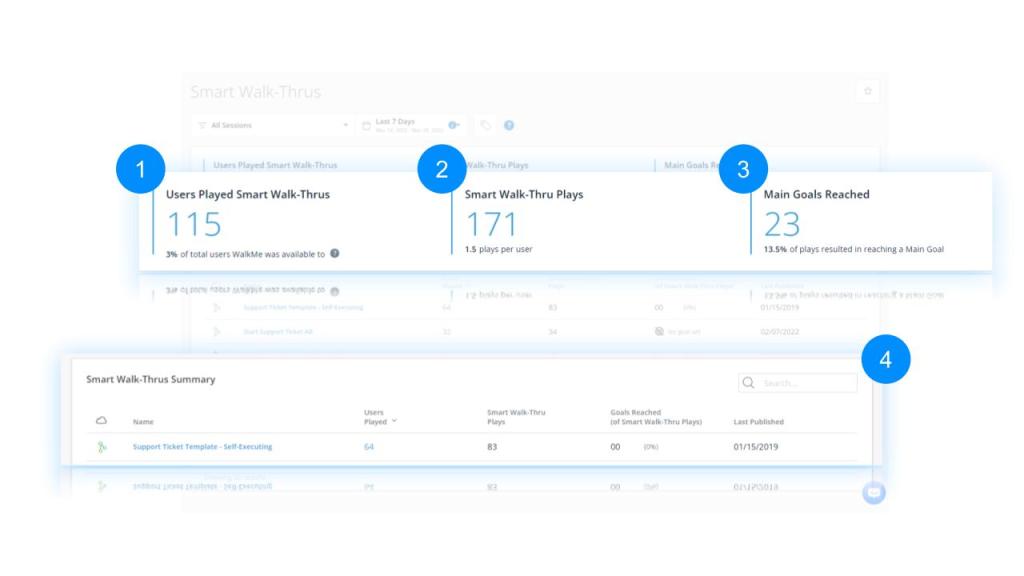Click the blue help icon in toolbar
1024x576 pixels.
click(509, 125)
